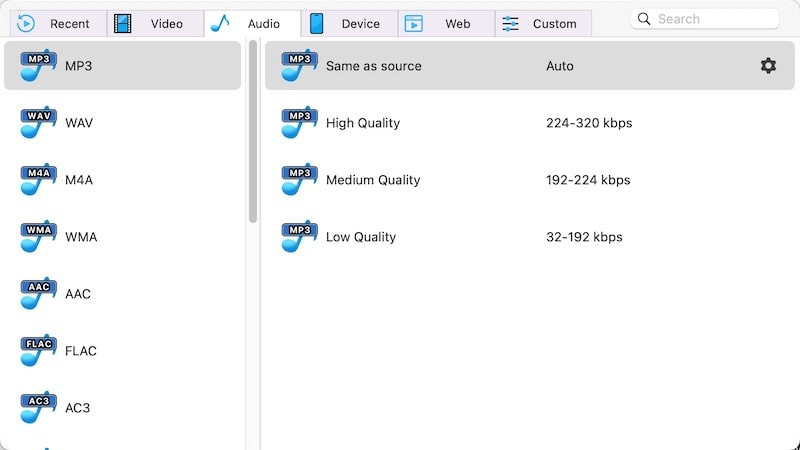Viewport: 800px width, 450px height.
Task: Choose the AC3 format icon
Action: pyautogui.click(x=38, y=408)
